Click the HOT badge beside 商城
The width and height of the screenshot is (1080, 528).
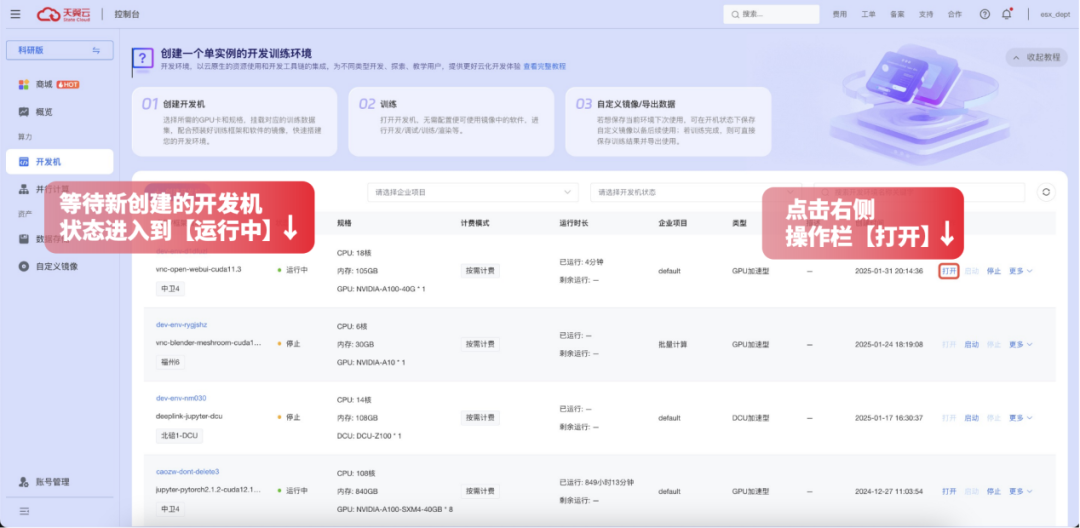pyautogui.click(x=68, y=85)
